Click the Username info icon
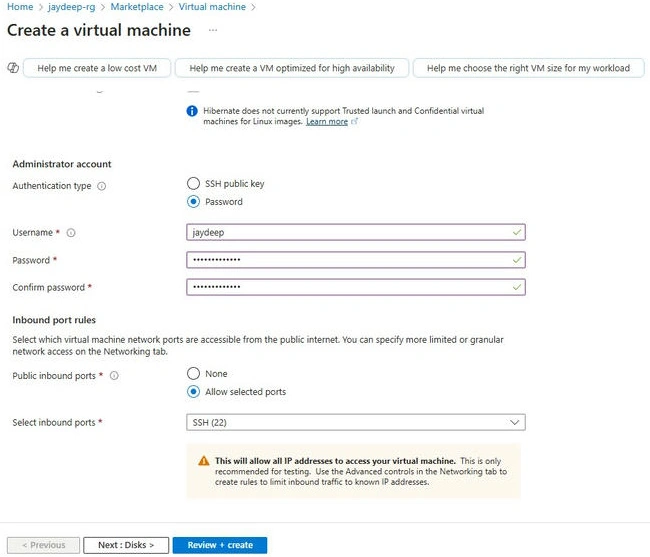This screenshot has width=650, height=557. coord(71,233)
